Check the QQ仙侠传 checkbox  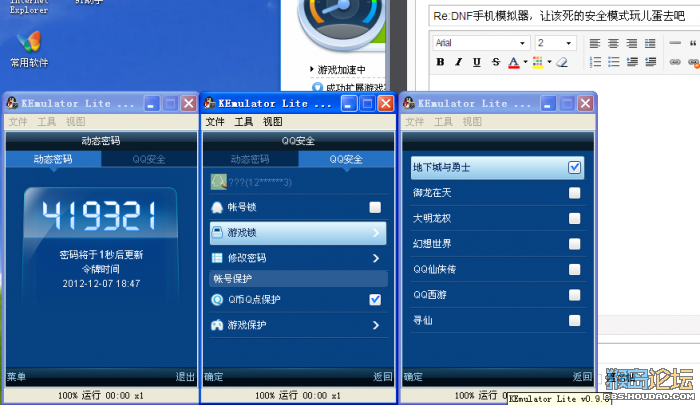click(575, 269)
